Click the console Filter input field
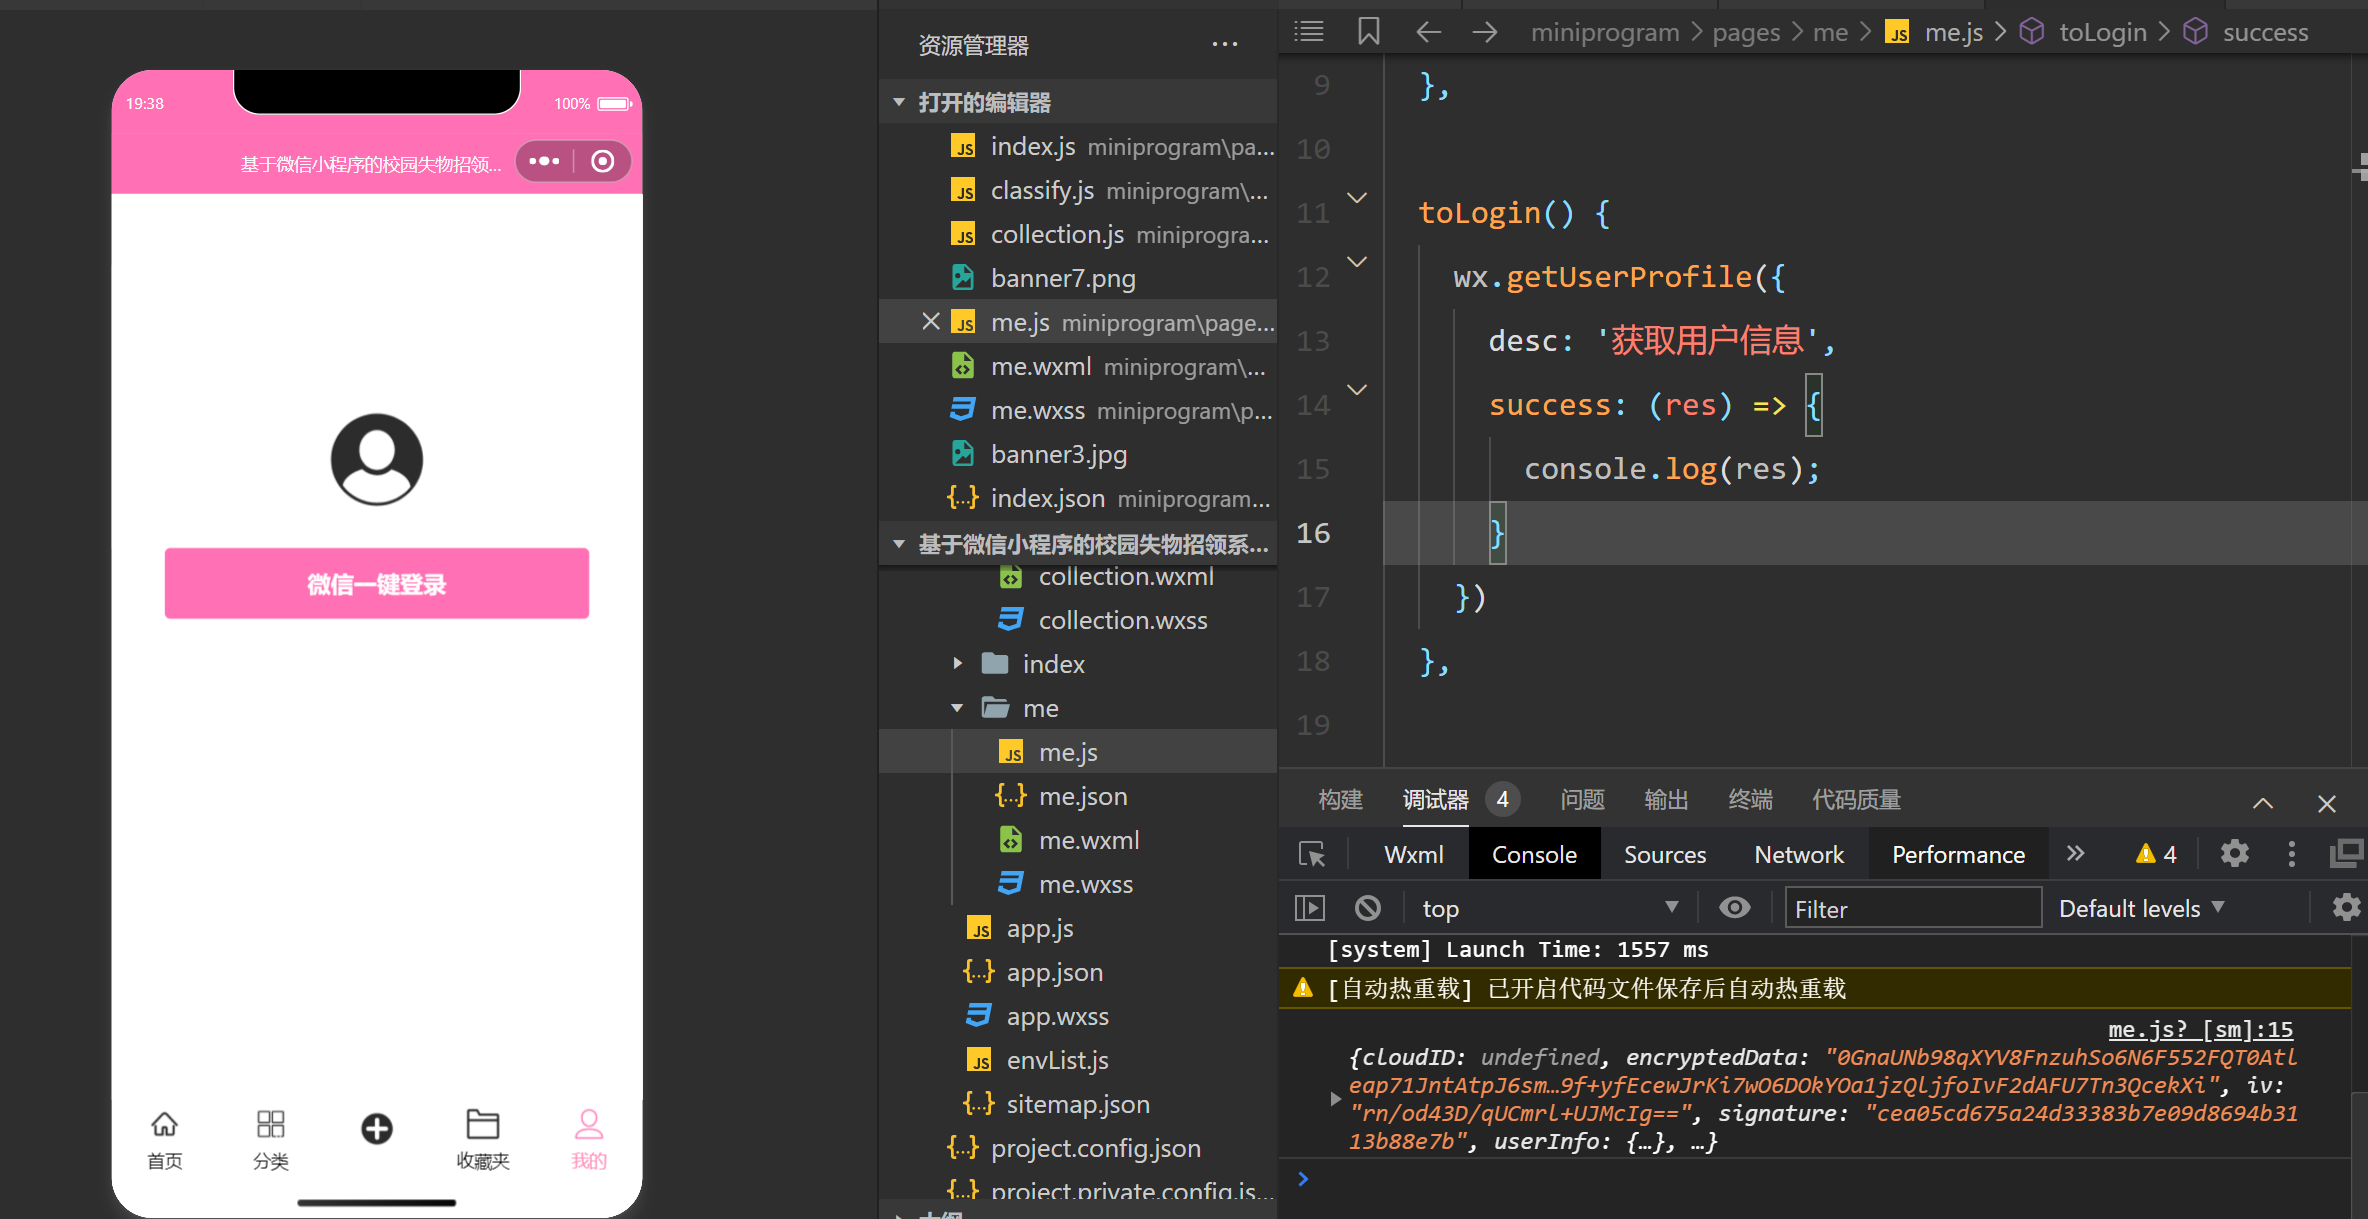Image resolution: width=2368 pixels, height=1219 pixels. (1912, 908)
